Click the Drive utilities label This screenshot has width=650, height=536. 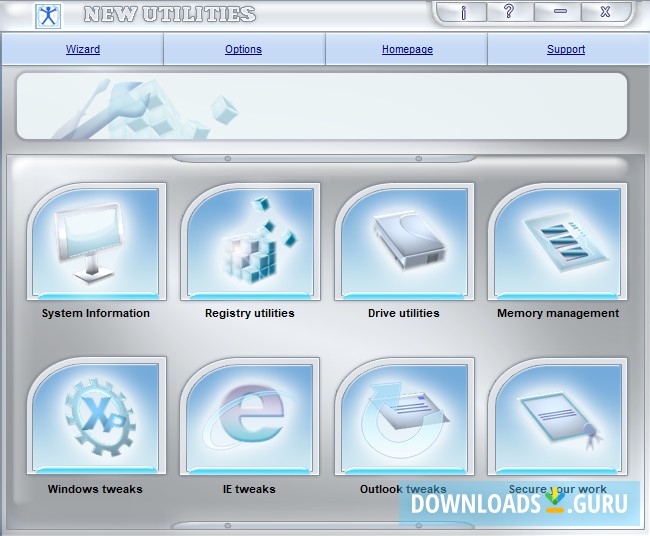404,313
